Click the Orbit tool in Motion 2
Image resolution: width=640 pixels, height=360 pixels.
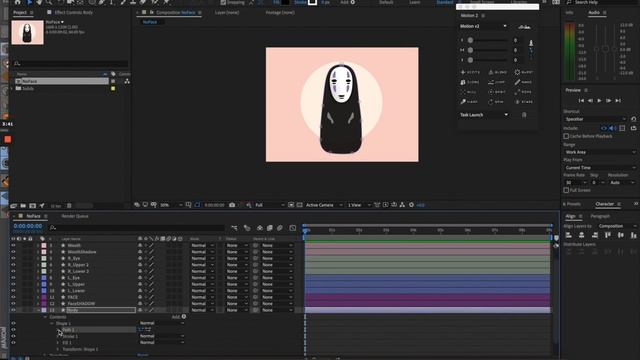point(498,92)
